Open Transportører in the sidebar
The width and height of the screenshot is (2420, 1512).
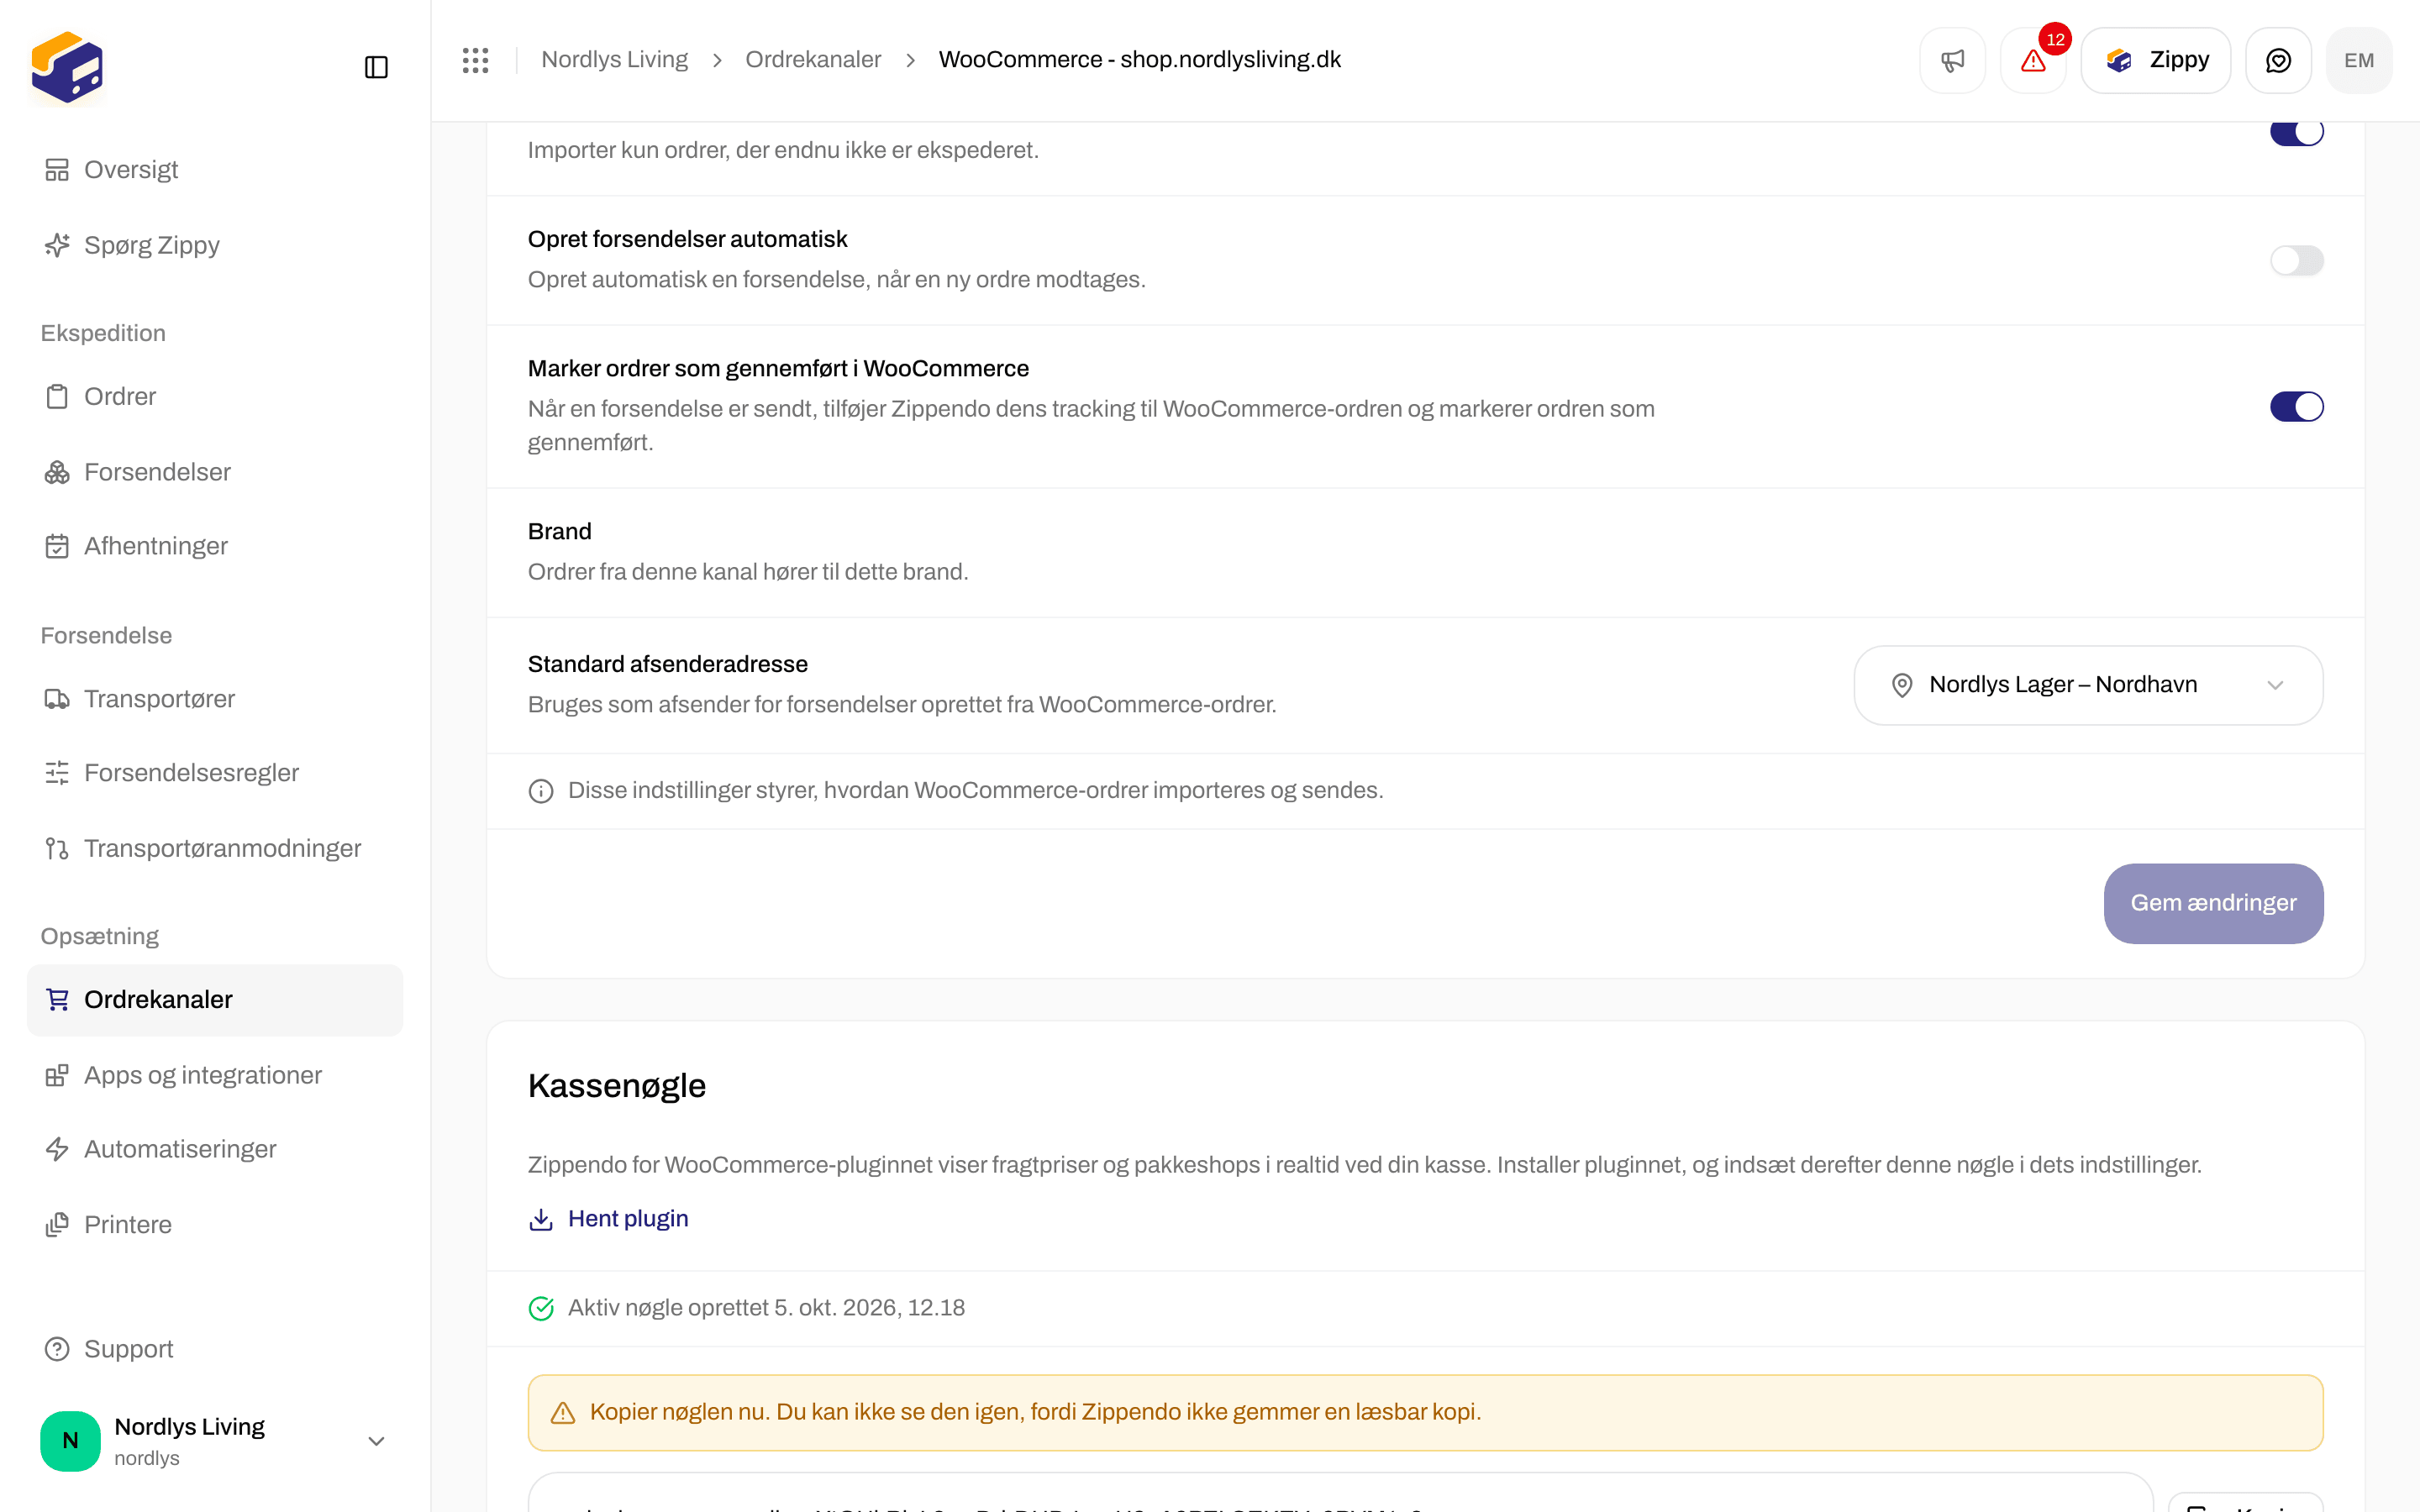point(214,699)
